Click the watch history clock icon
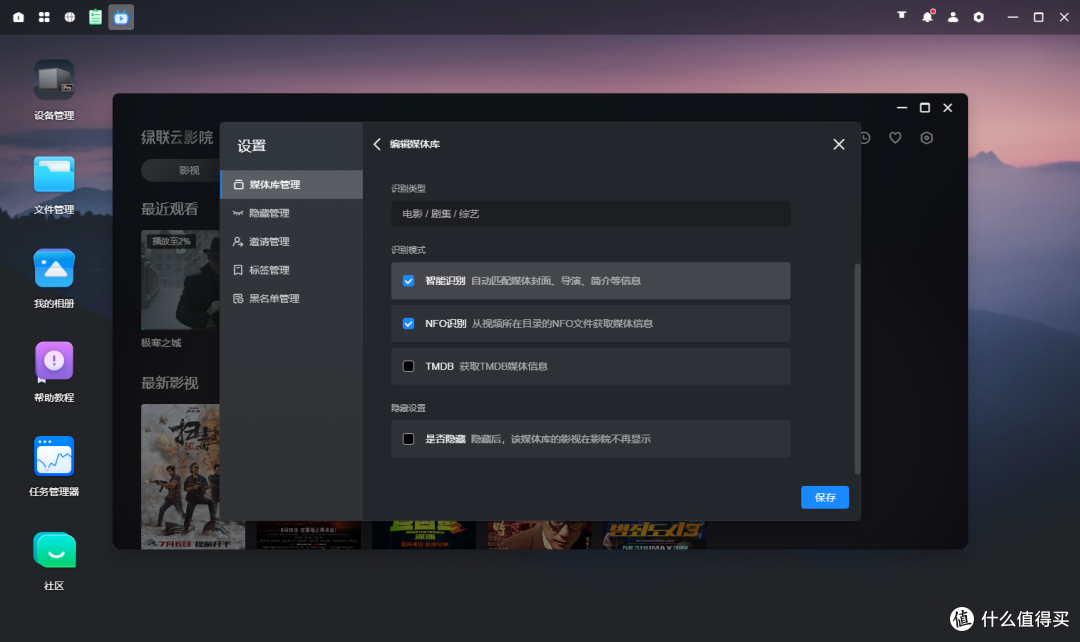Viewport: 1080px width, 642px height. pyautogui.click(x=865, y=138)
